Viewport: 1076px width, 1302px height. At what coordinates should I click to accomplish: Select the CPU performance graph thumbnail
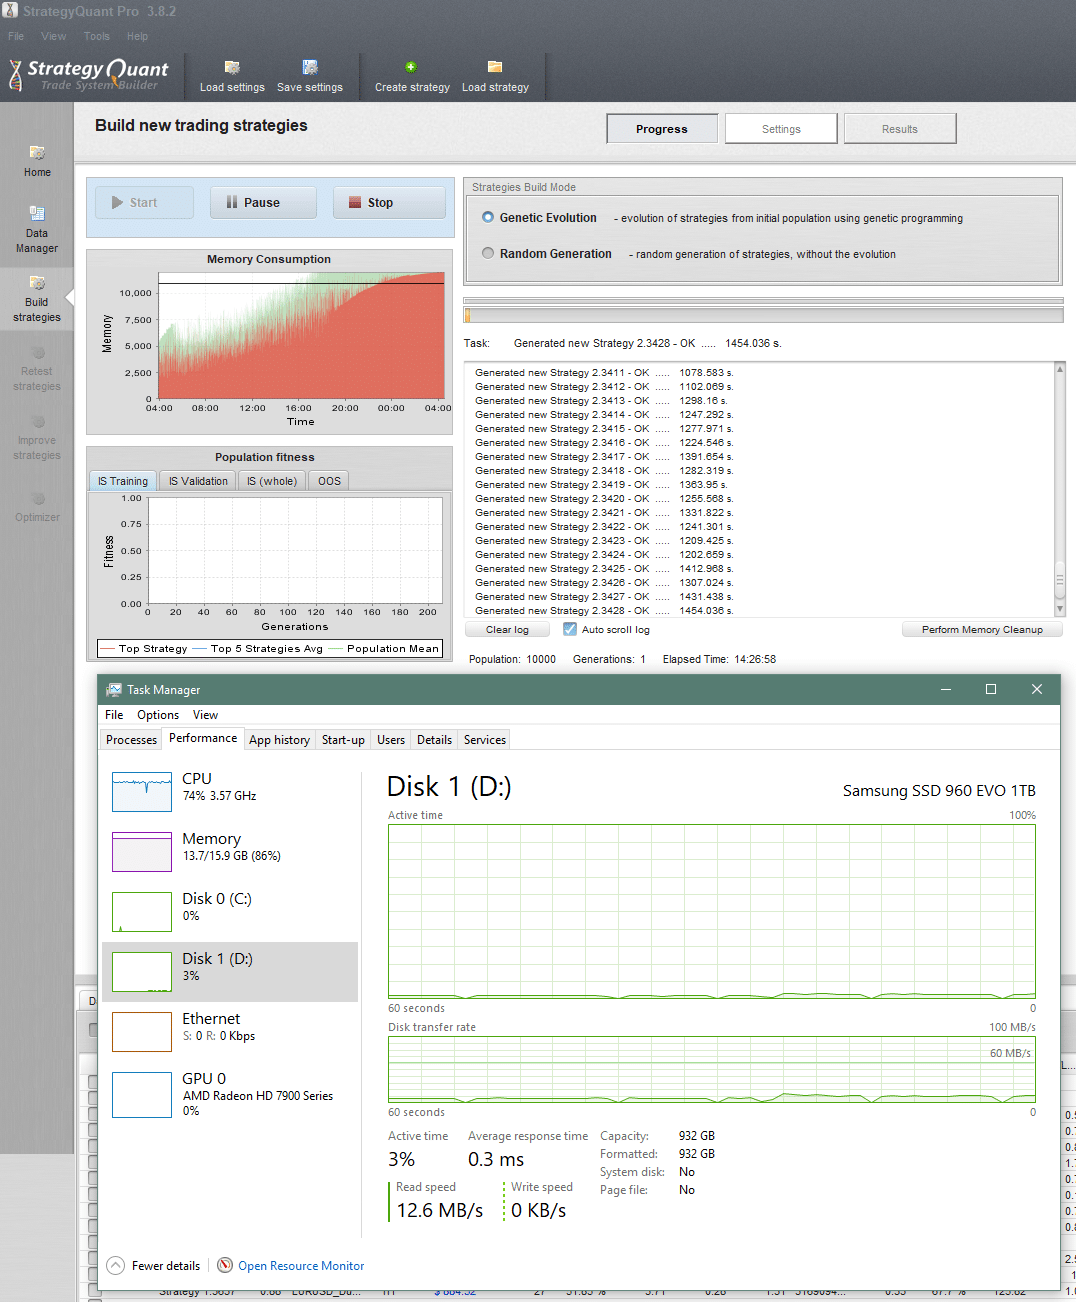[142, 792]
